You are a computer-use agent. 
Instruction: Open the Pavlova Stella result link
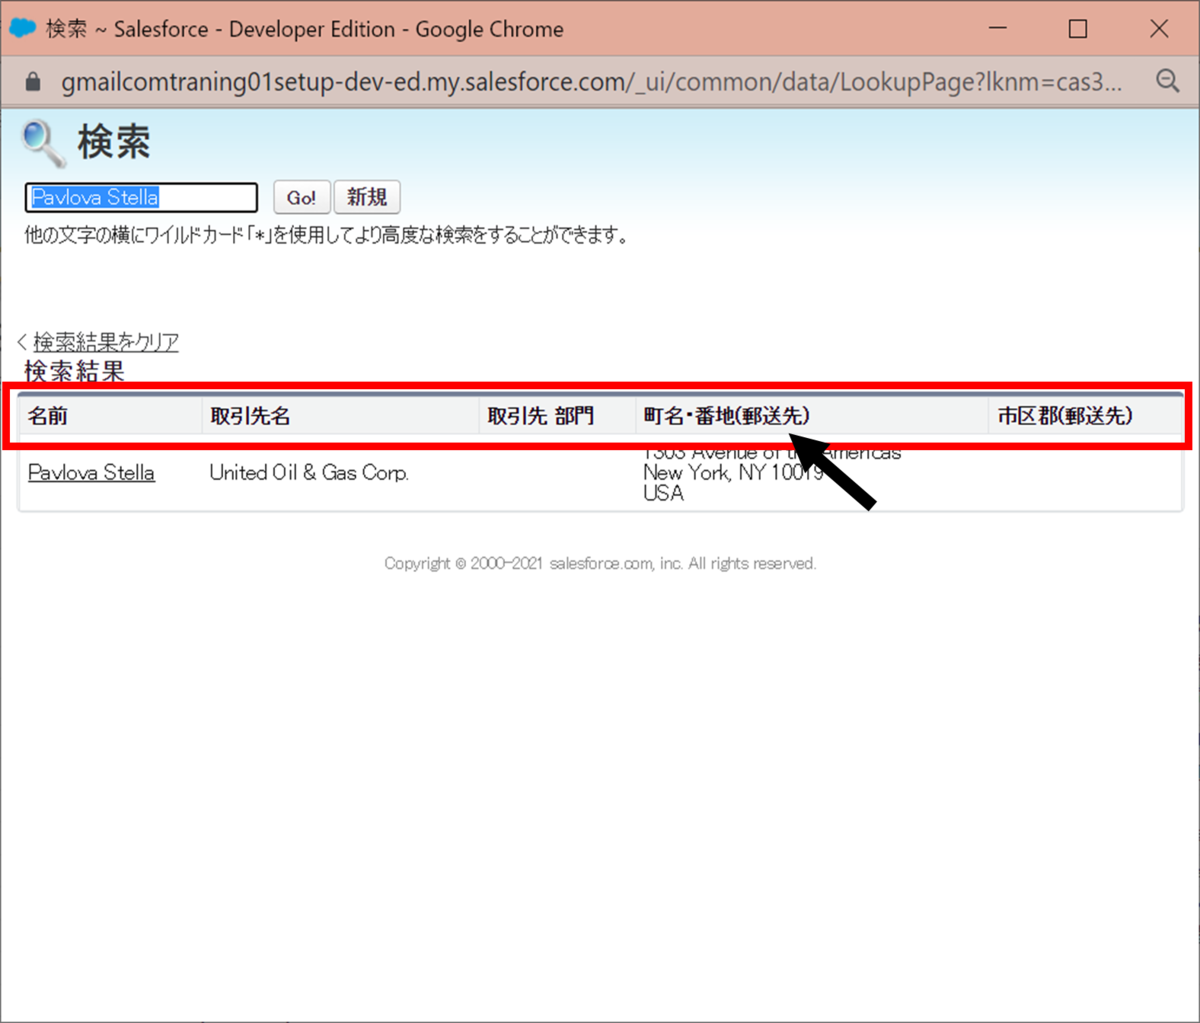[x=91, y=472]
